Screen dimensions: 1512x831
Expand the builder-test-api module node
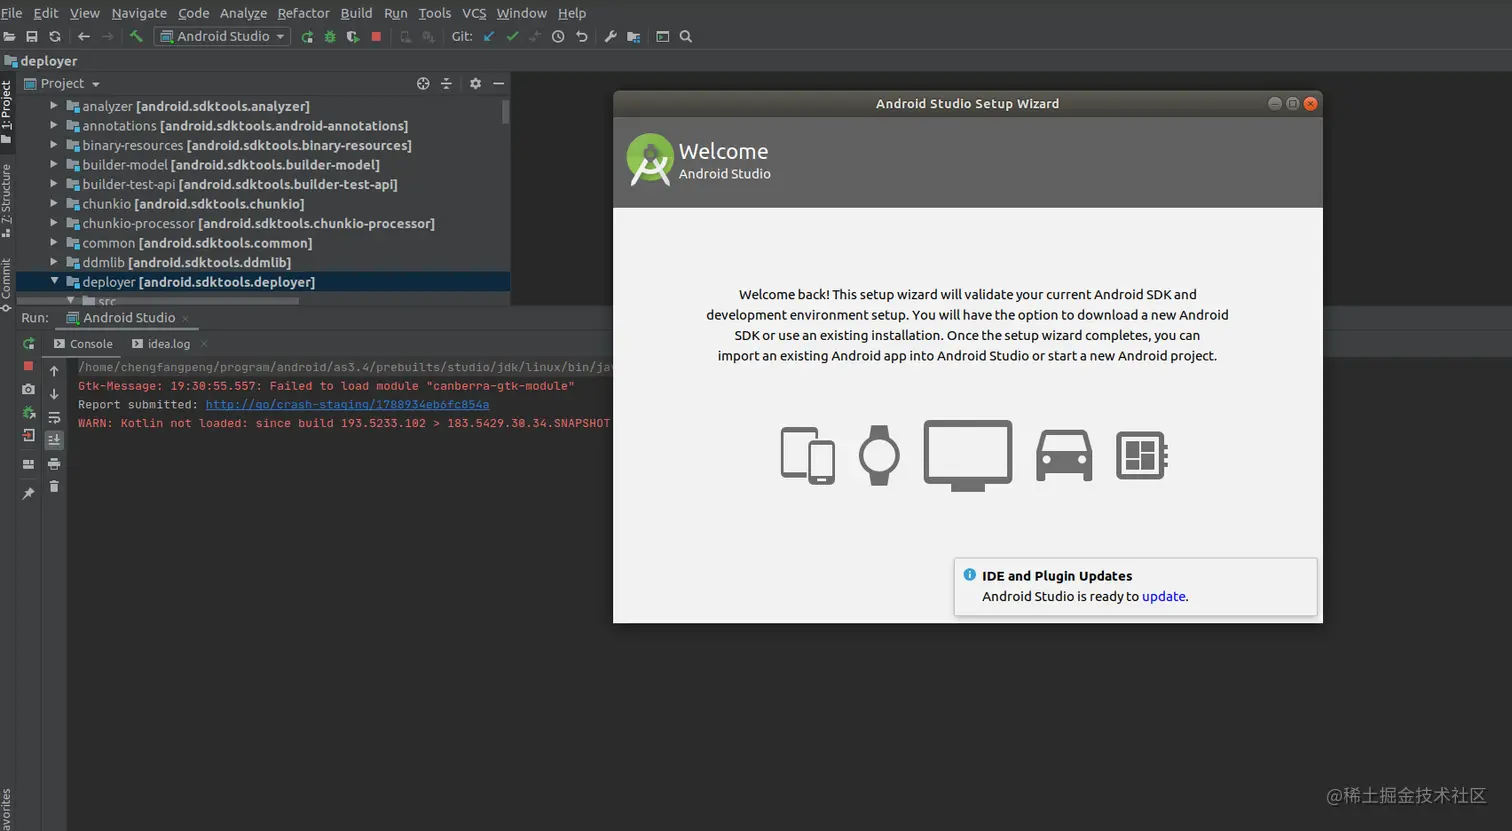point(54,184)
